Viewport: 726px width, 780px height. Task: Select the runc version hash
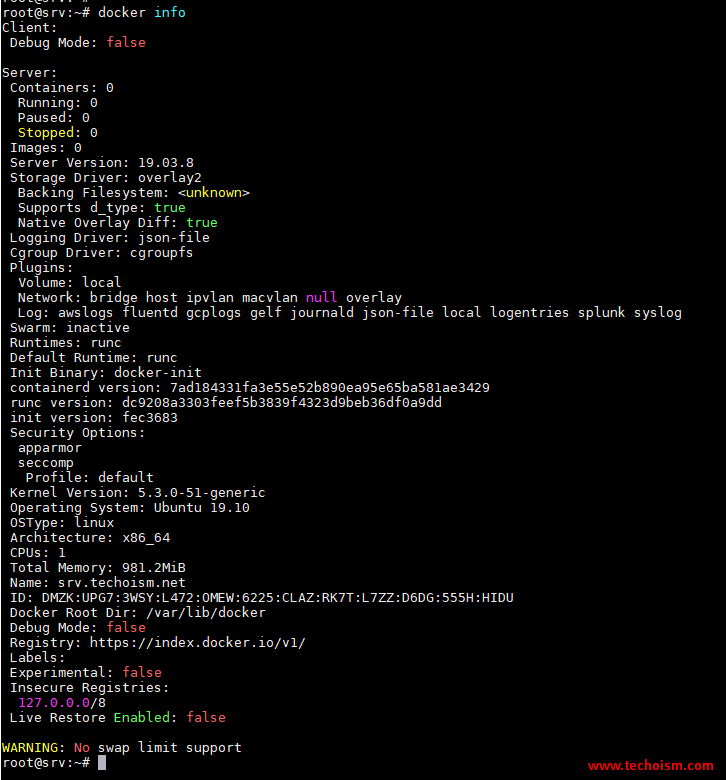point(282,402)
